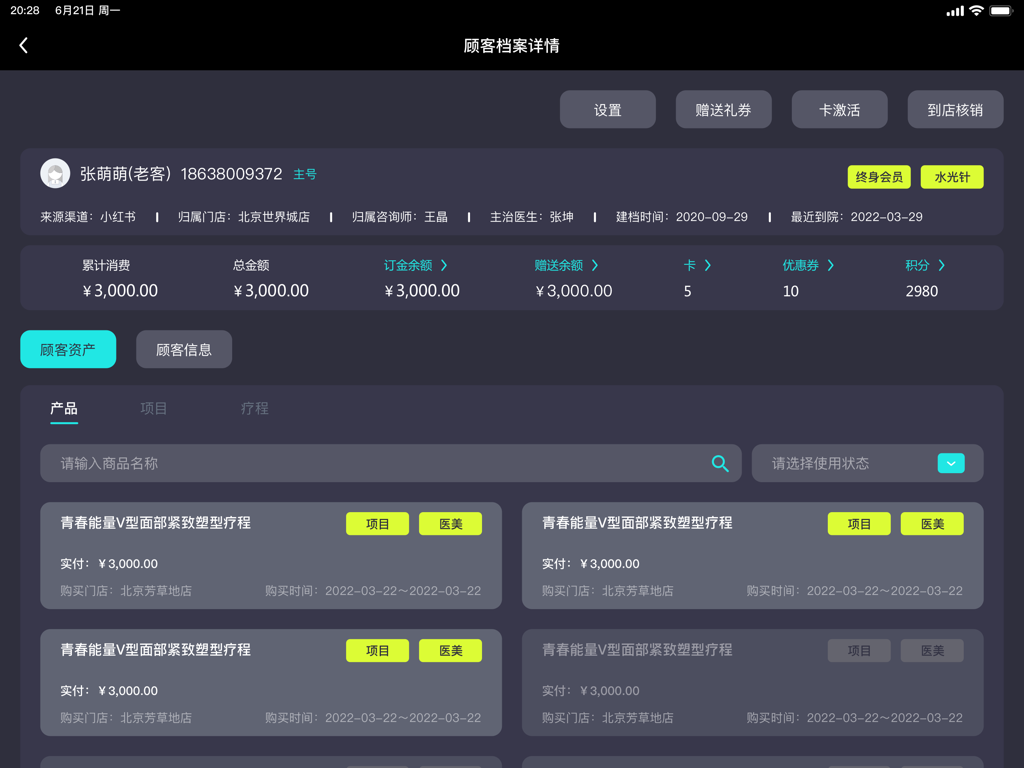Click the search magnifier icon
This screenshot has width=1024, height=768.
[720, 463]
